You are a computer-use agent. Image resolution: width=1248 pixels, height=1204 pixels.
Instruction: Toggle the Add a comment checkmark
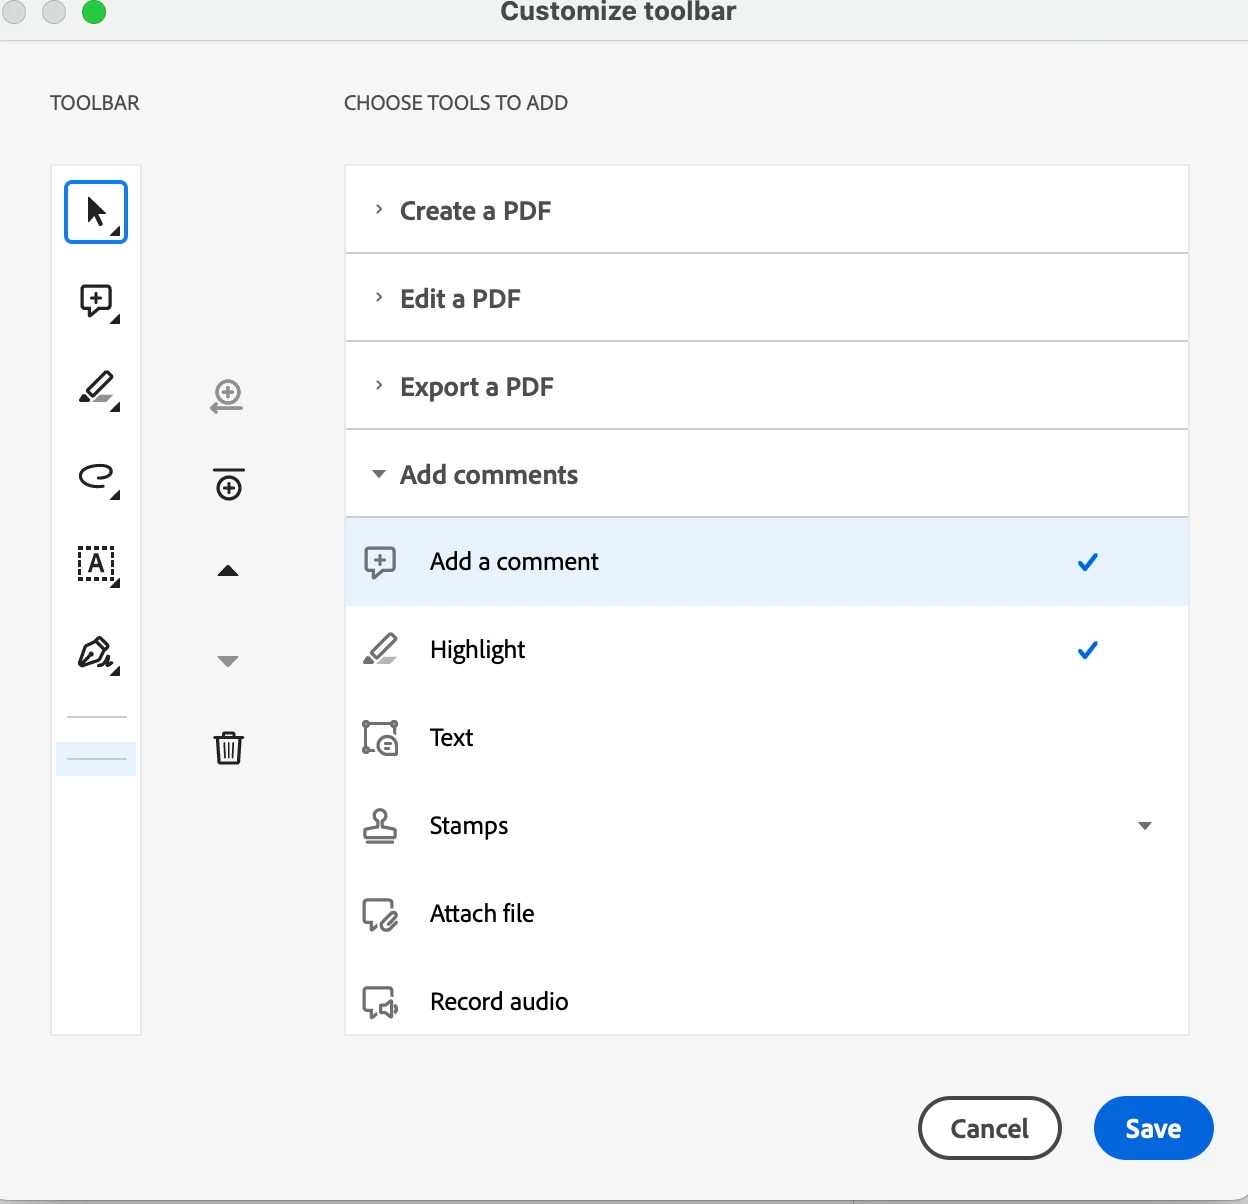click(x=1088, y=562)
